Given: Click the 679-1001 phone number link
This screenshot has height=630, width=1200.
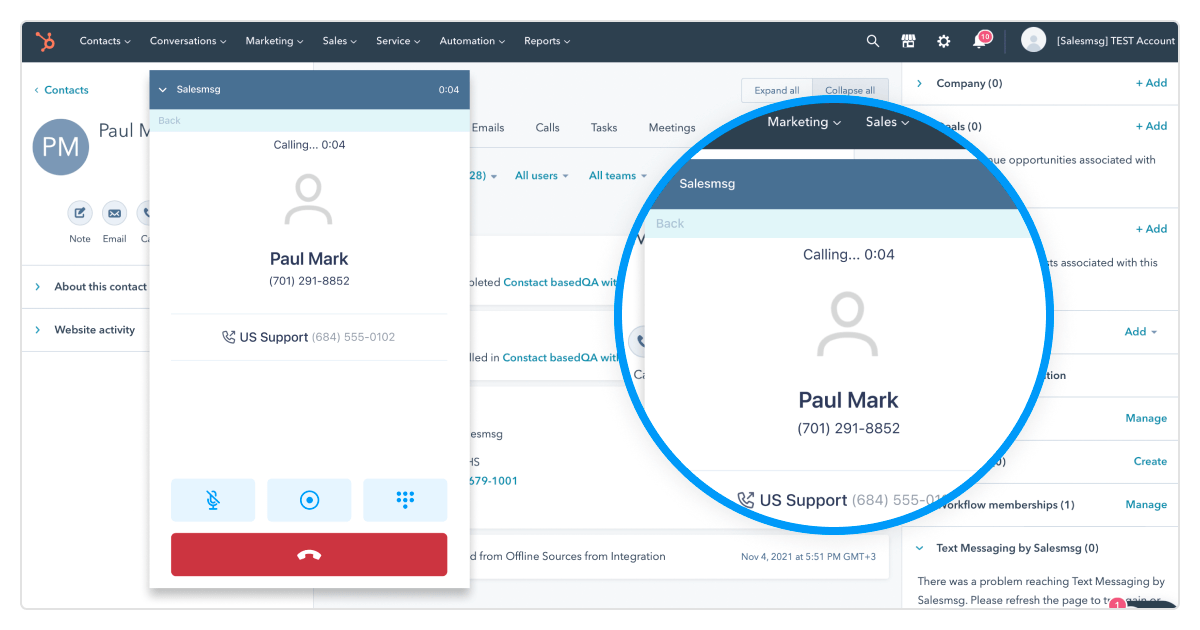Looking at the screenshot, I should (x=493, y=481).
